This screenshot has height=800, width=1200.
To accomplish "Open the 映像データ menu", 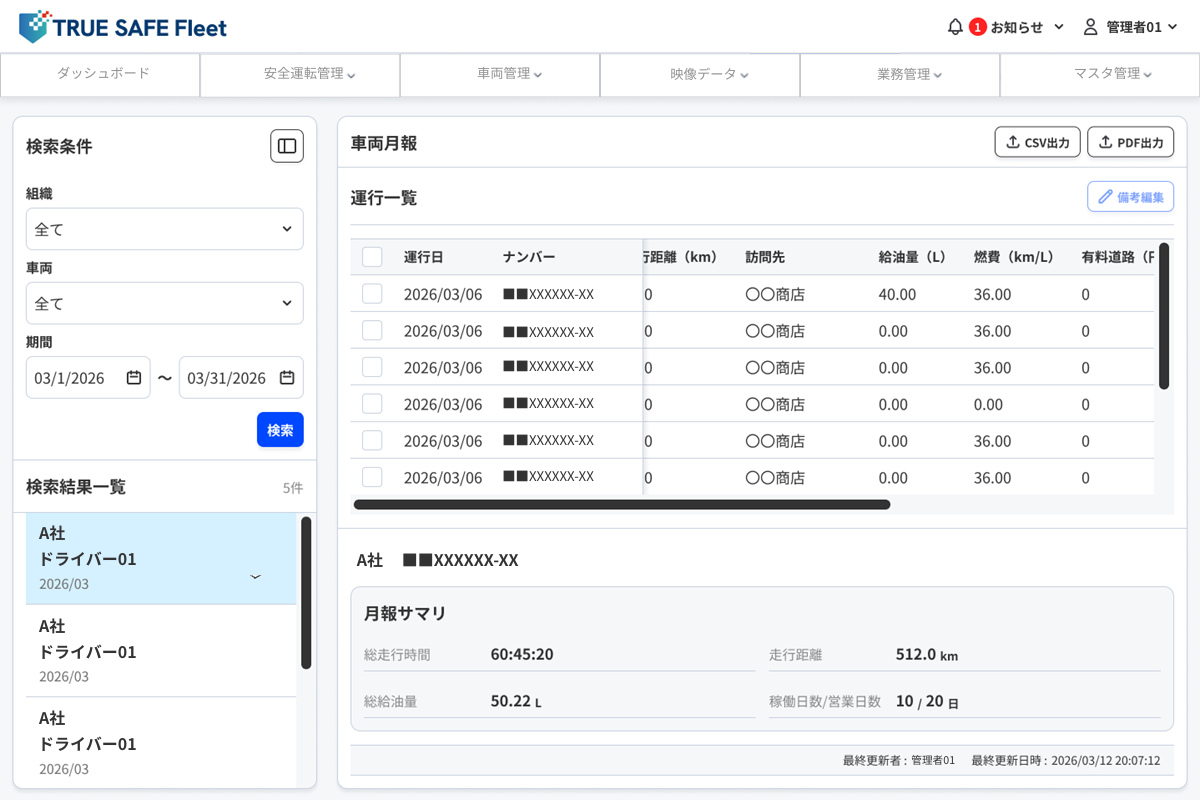I will [x=700, y=74].
